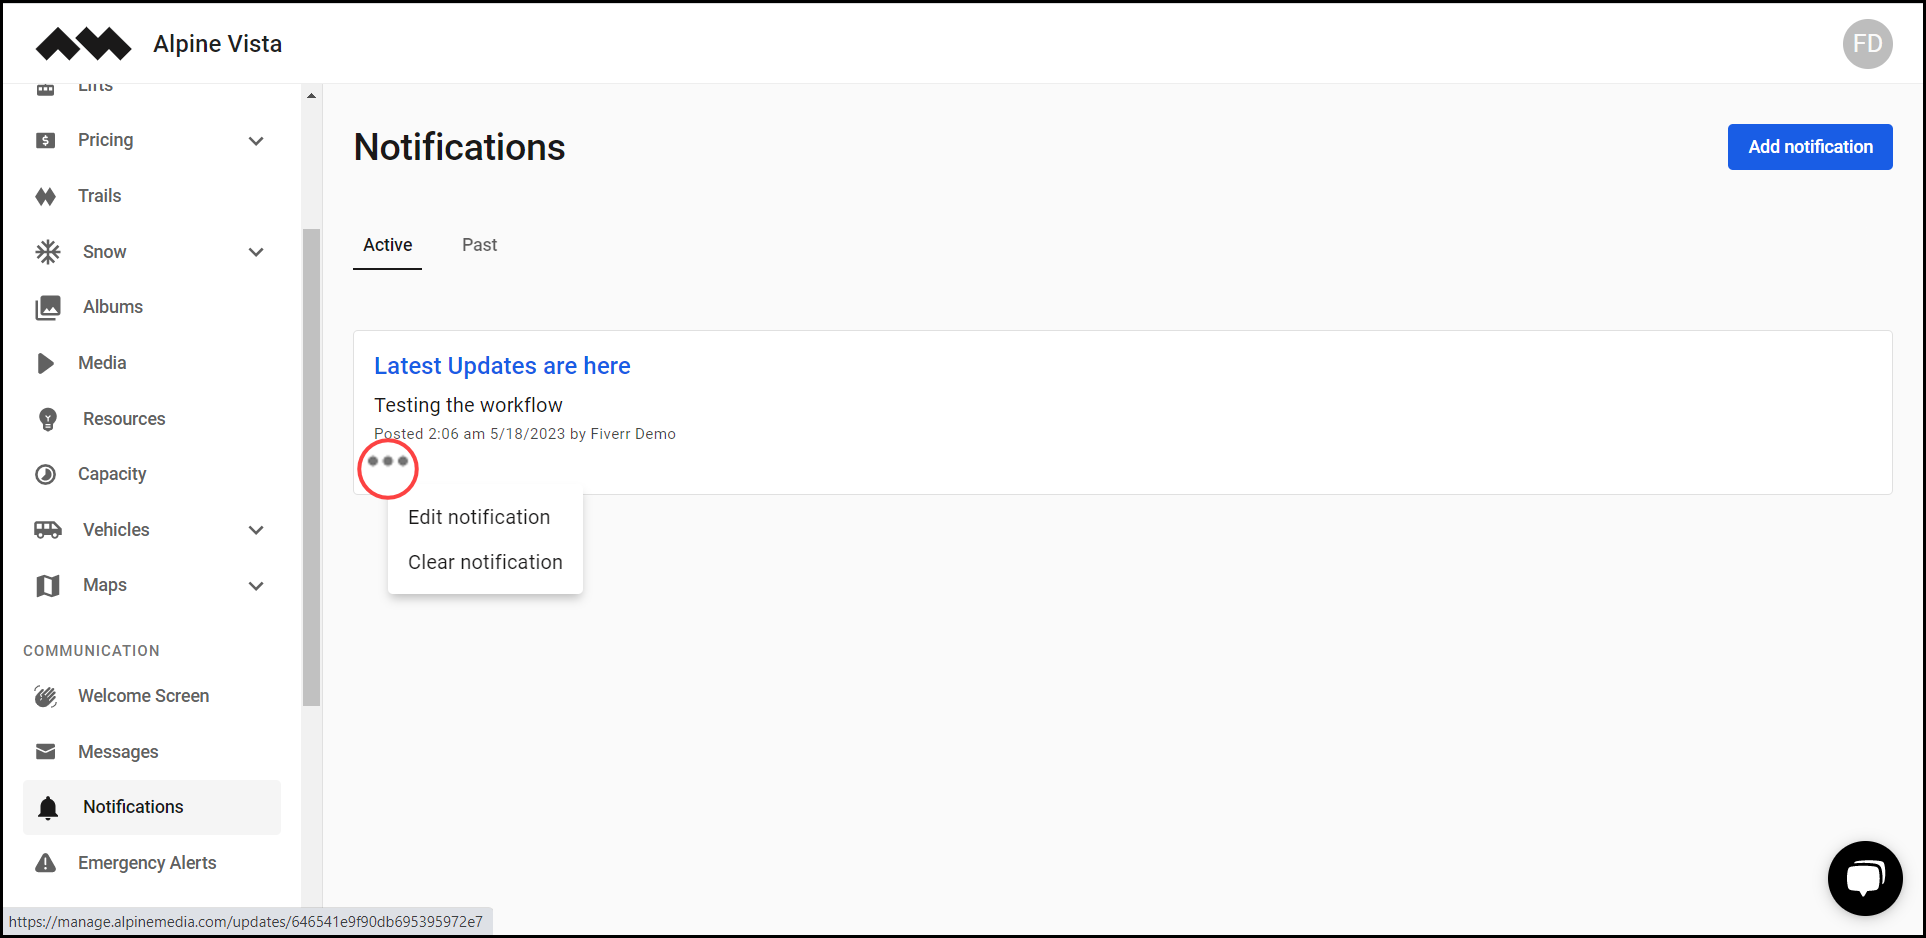Click the Alpine Vista logo

pyautogui.click(x=82, y=44)
